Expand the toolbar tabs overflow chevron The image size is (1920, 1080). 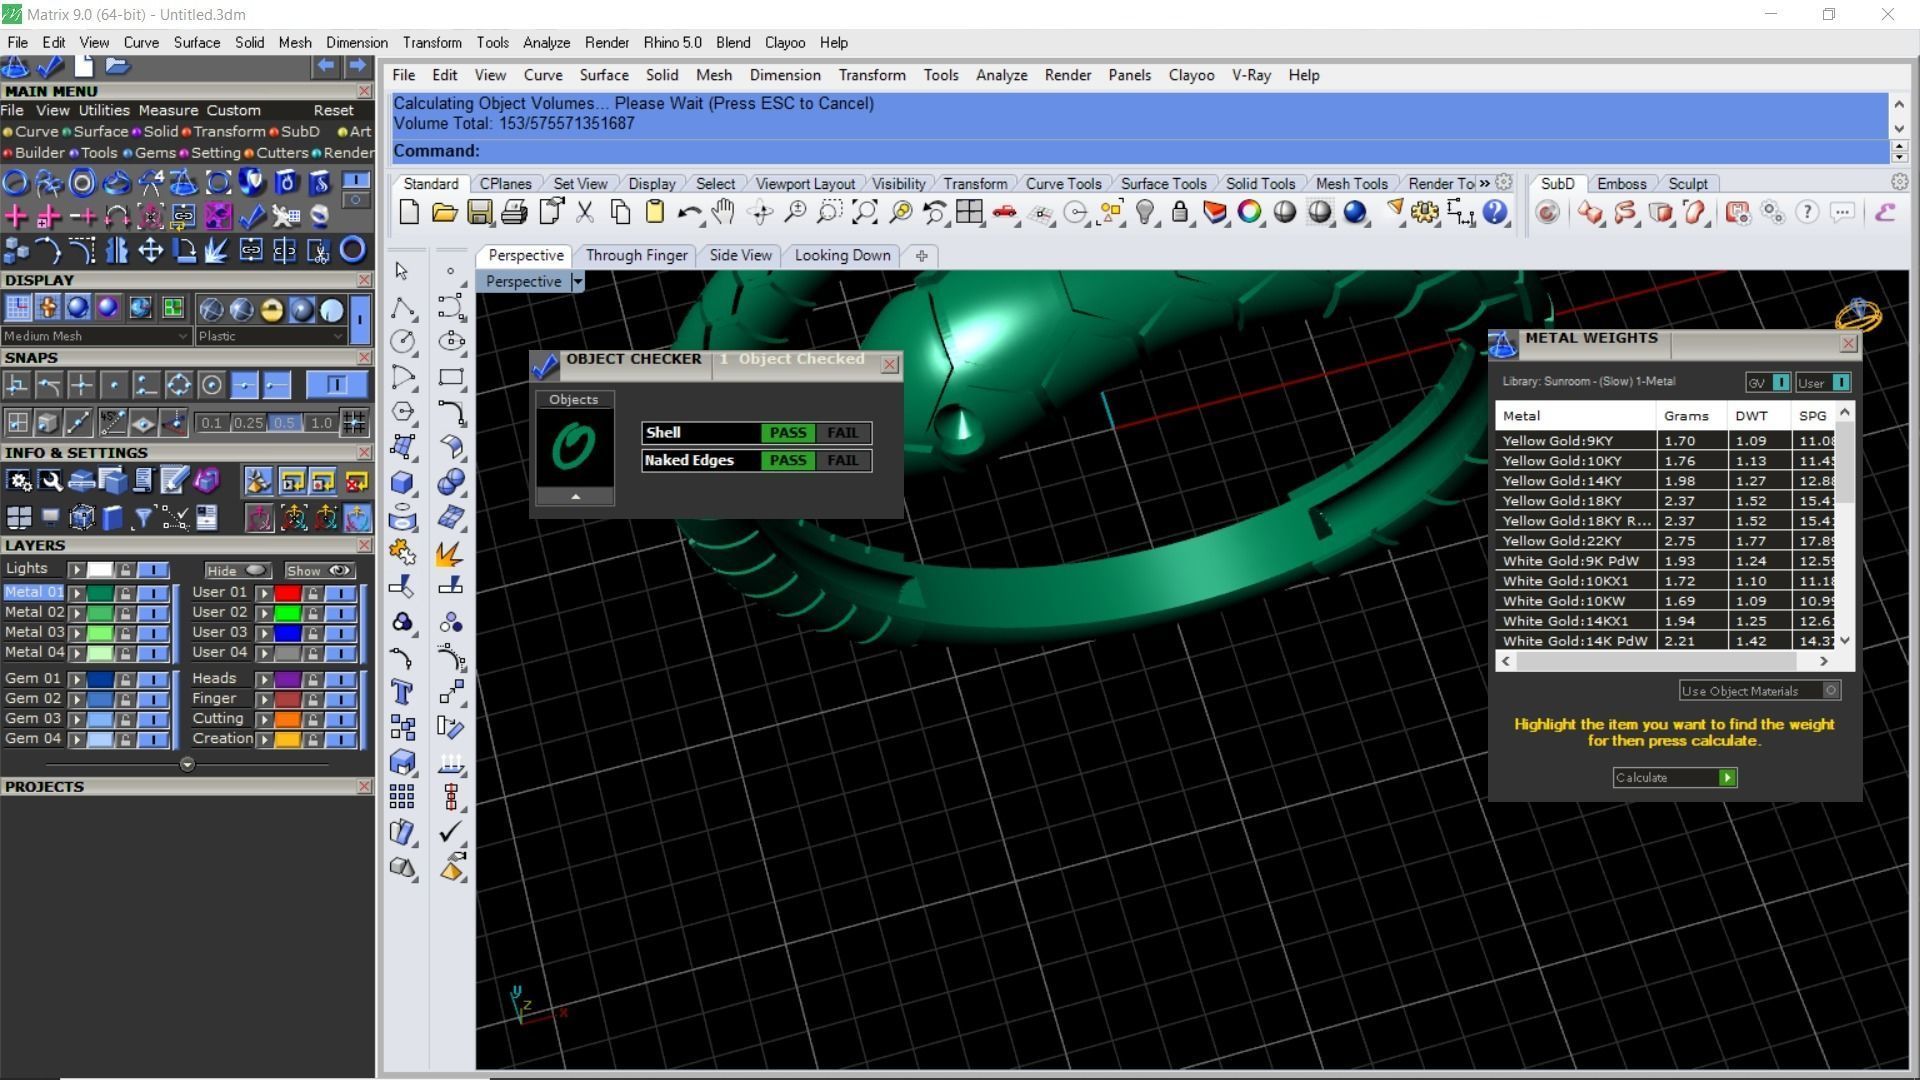pyautogui.click(x=1485, y=184)
